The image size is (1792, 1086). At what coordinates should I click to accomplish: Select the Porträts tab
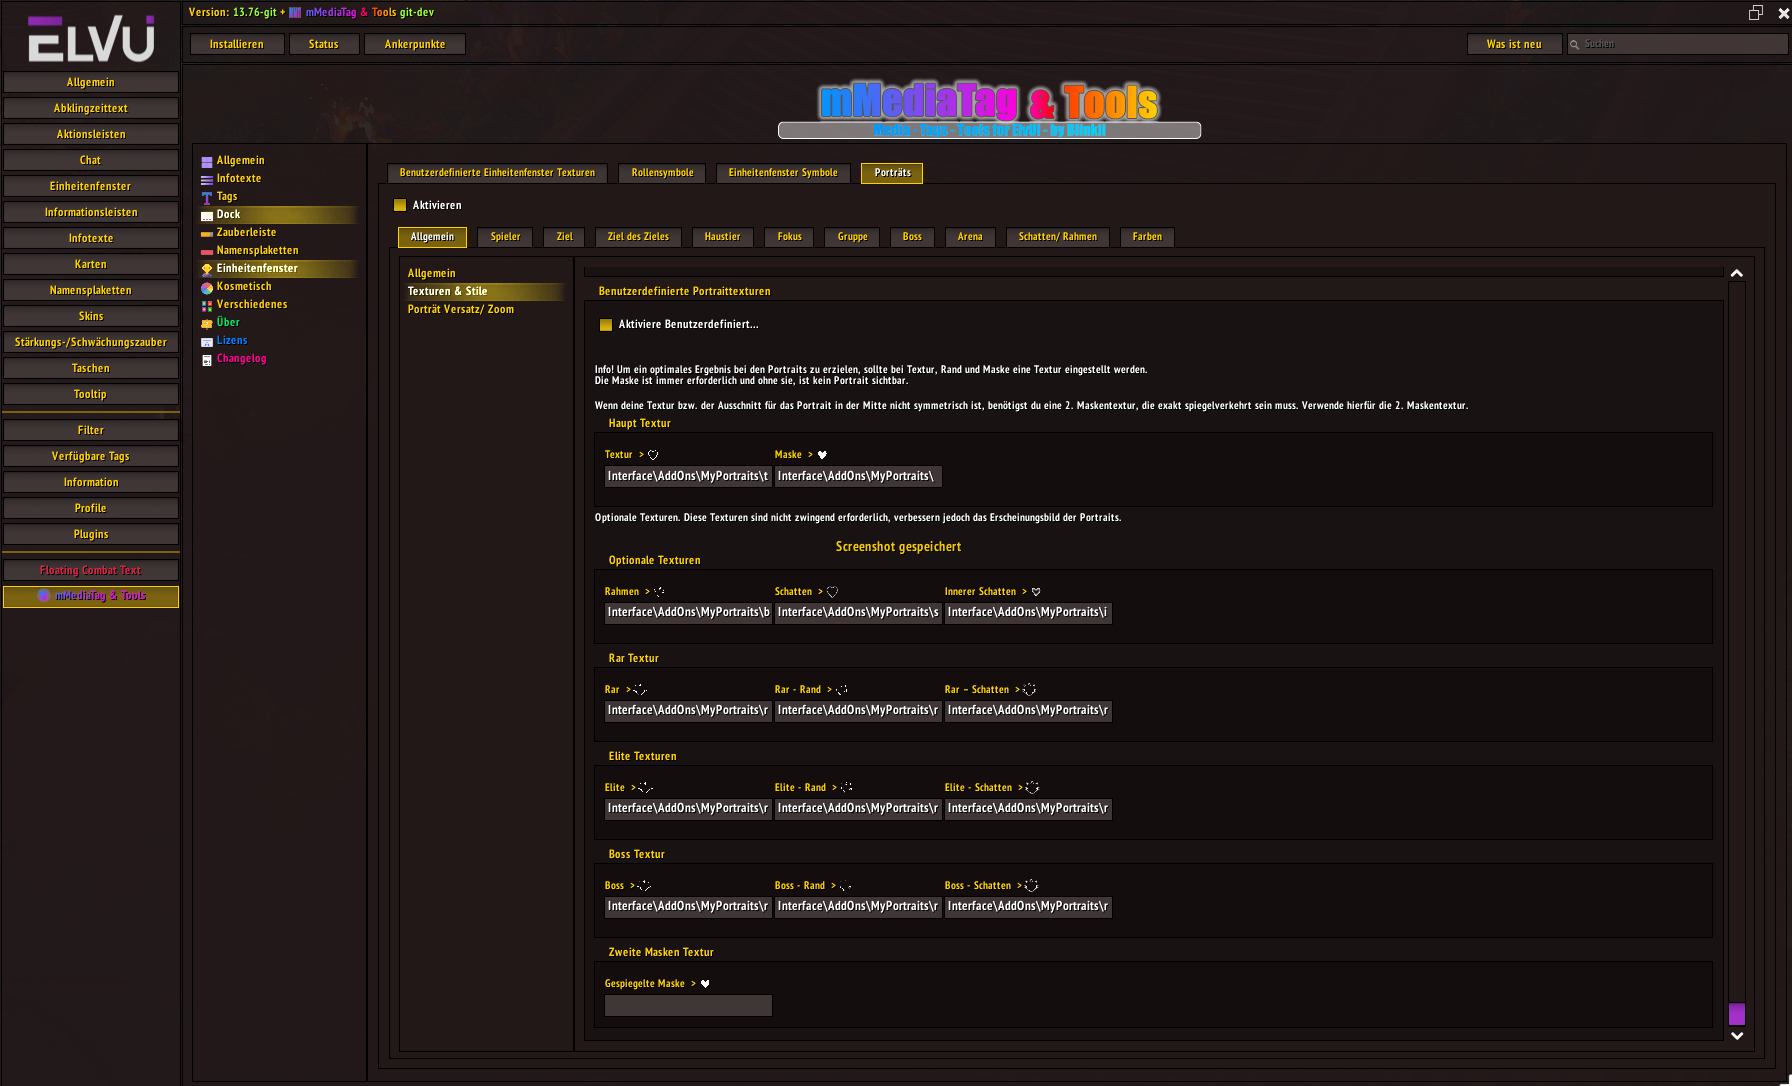click(892, 173)
